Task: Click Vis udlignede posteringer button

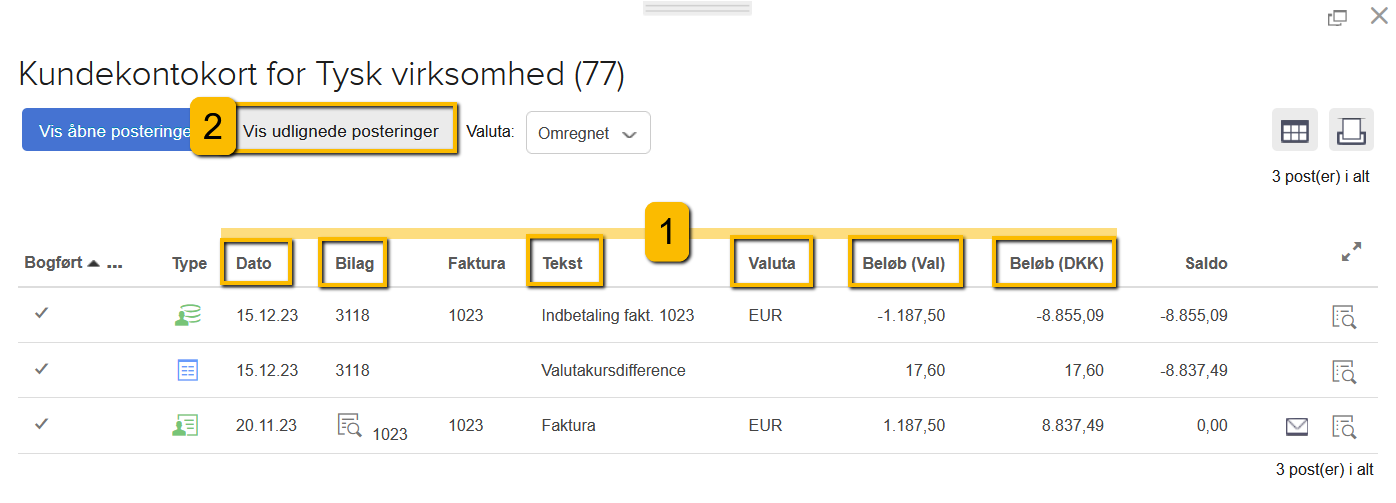Action: pos(341,131)
